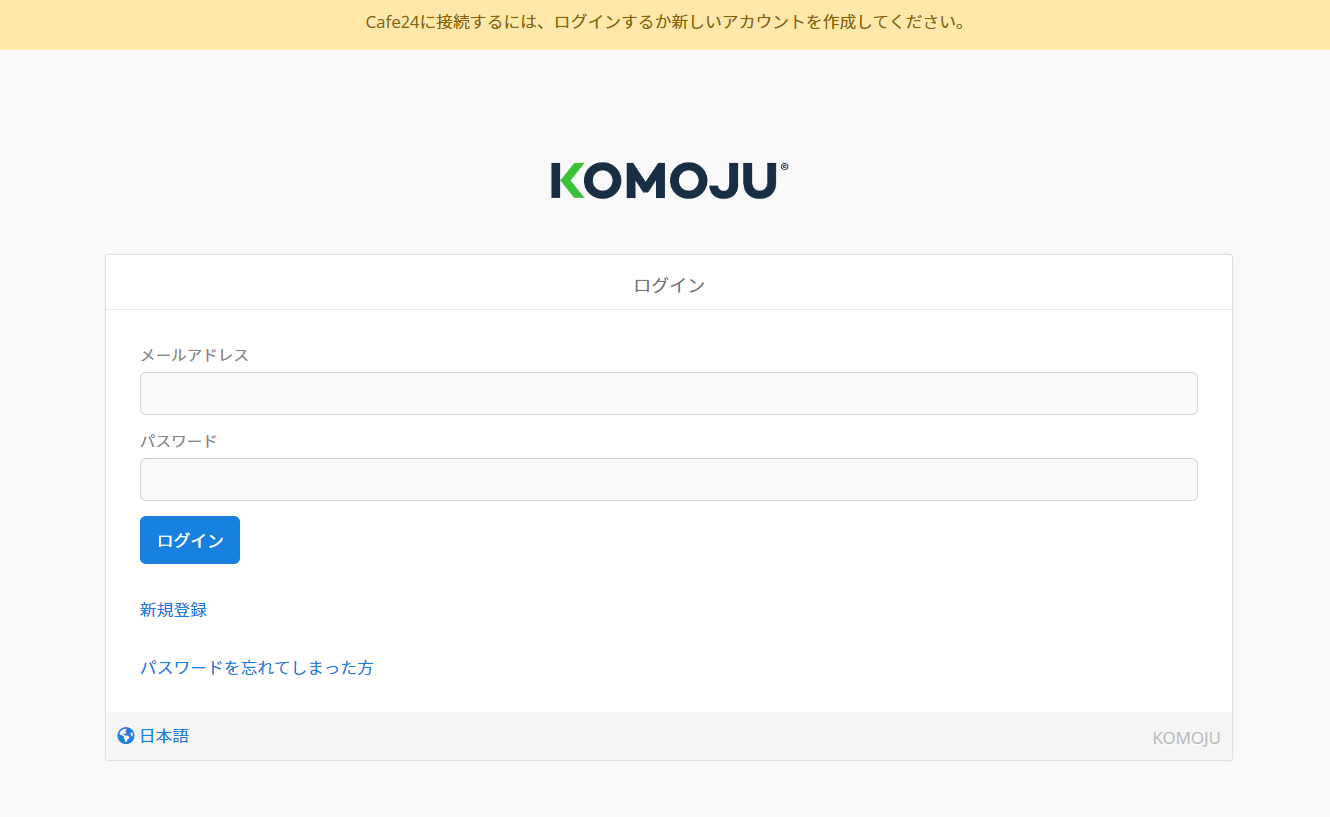Follow the パスワードを忘れてしまった方 link
Image resolution: width=1330 pixels, height=817 pixels.
tap(256, 667)
